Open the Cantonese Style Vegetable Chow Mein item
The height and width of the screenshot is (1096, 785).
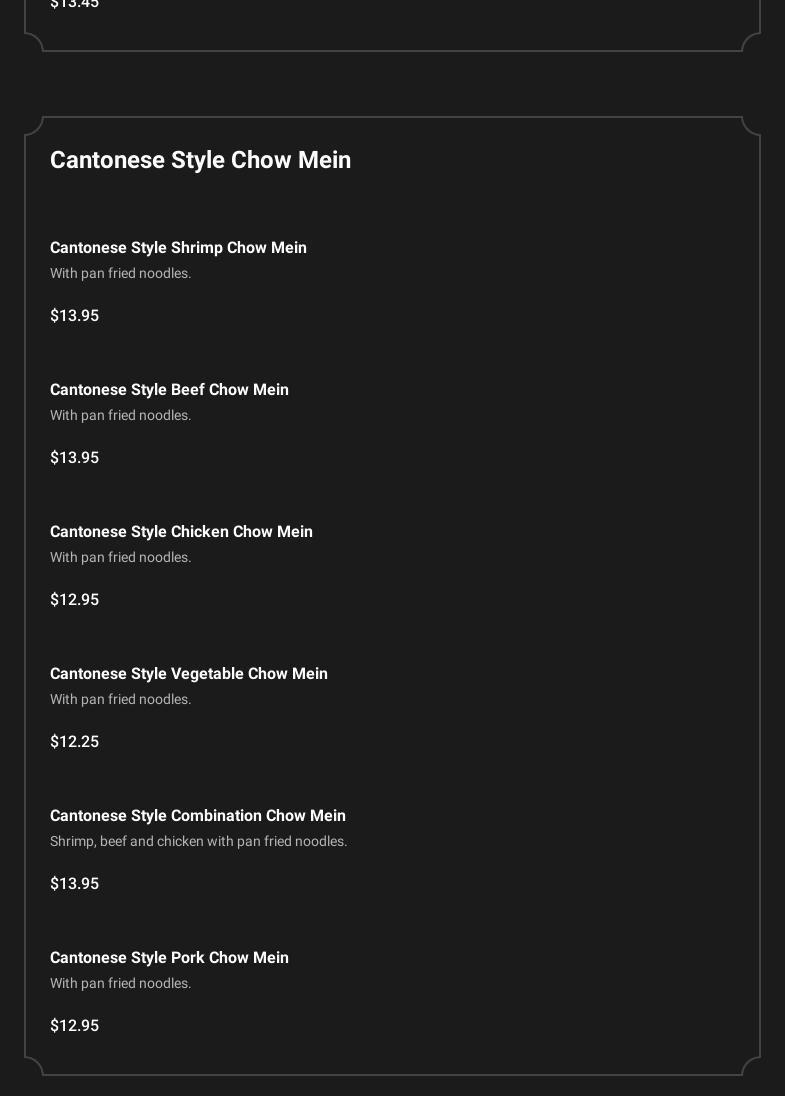[x=189, y=674]
